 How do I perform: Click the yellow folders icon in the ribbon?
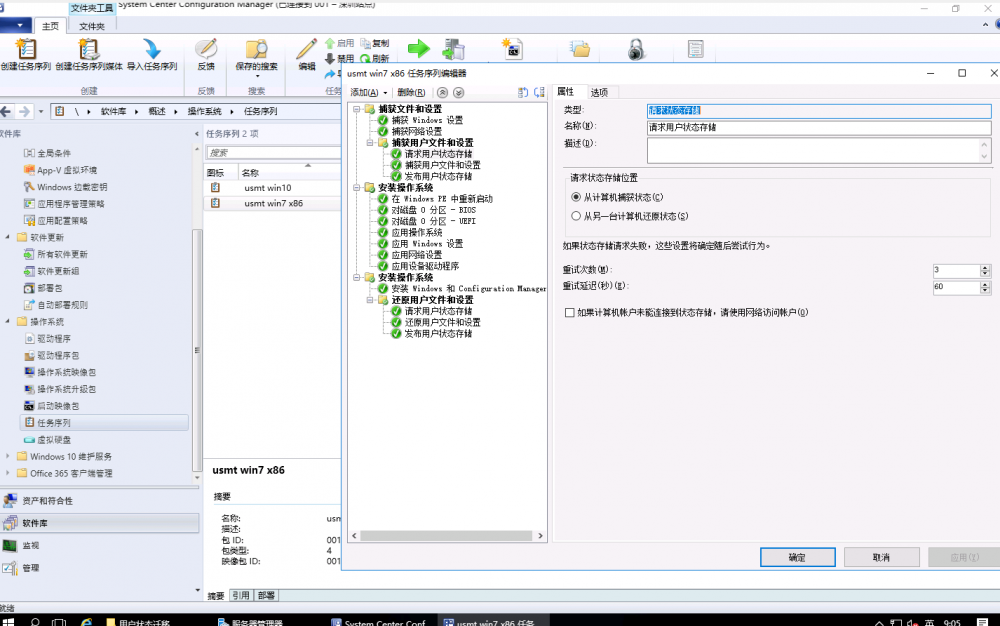(580, 49)
